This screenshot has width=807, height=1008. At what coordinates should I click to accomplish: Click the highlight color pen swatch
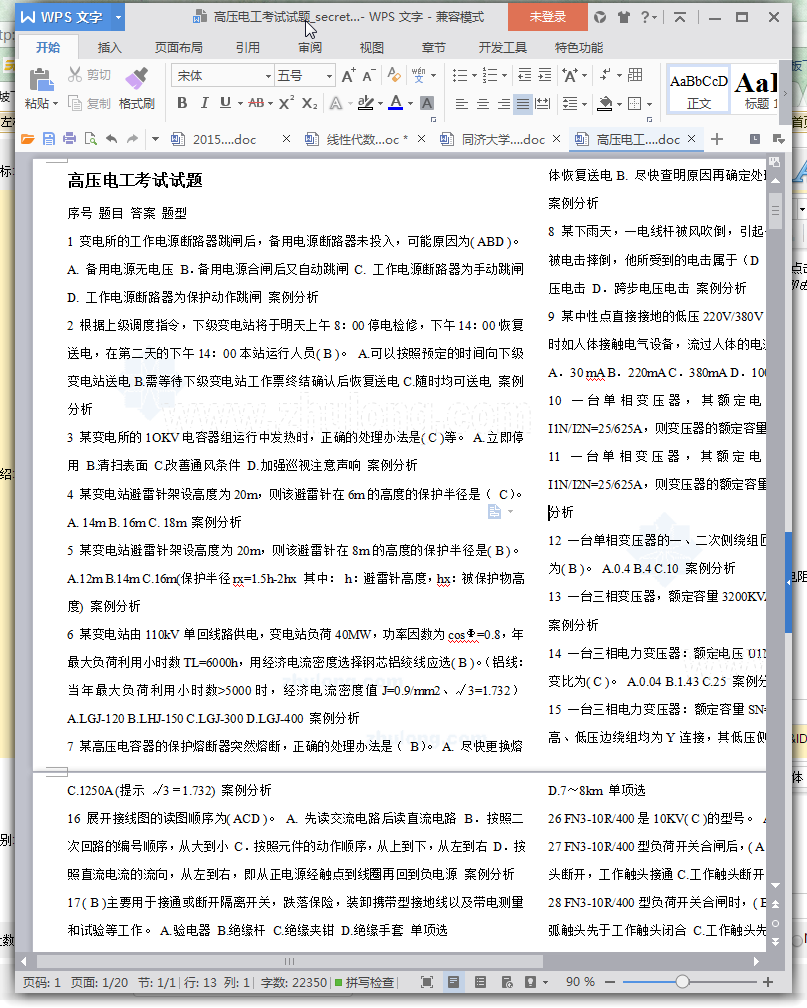coord(365,103)
